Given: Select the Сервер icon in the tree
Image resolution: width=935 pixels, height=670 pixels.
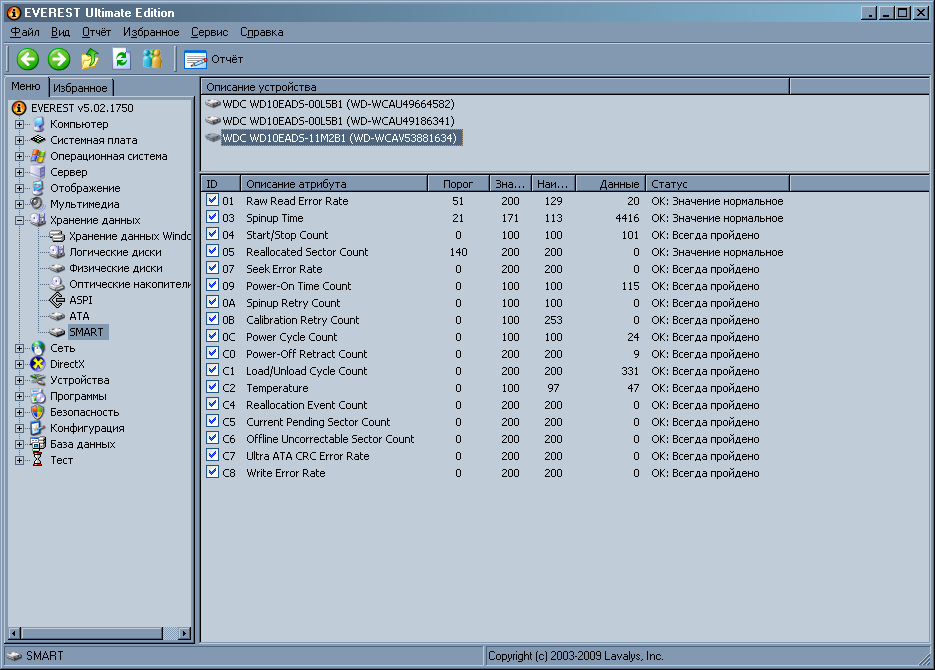Looking at the screenshot, I should pos(38,172).
